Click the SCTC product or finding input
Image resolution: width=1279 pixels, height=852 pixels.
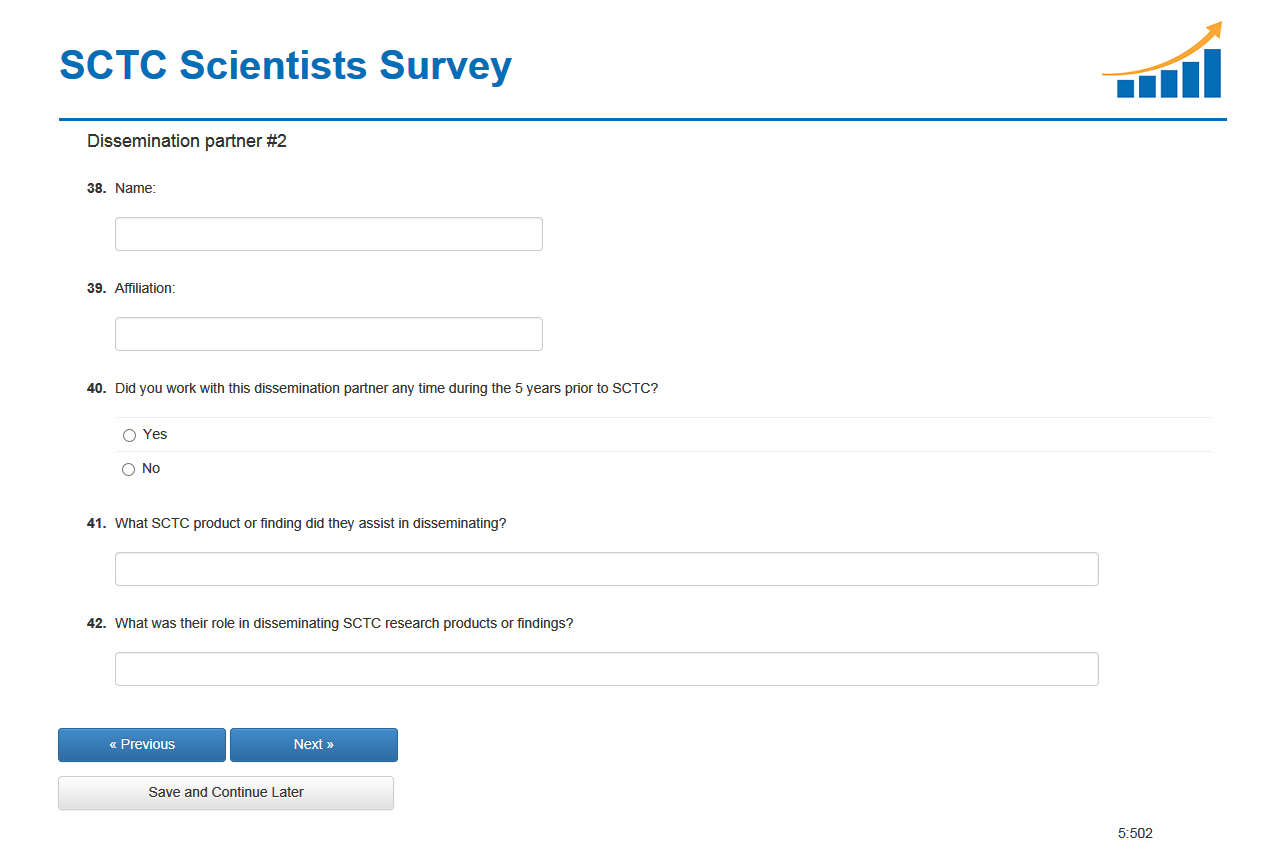[x=606, y=569]
